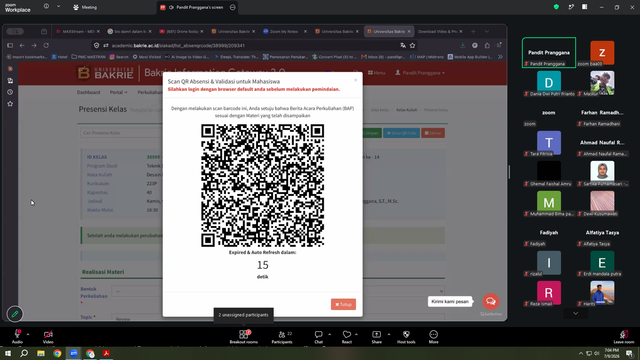The width and height of the screenshot is (640, 360).
Task: Open the More options ellipsis in Zoom
Action: click(433, 334)
